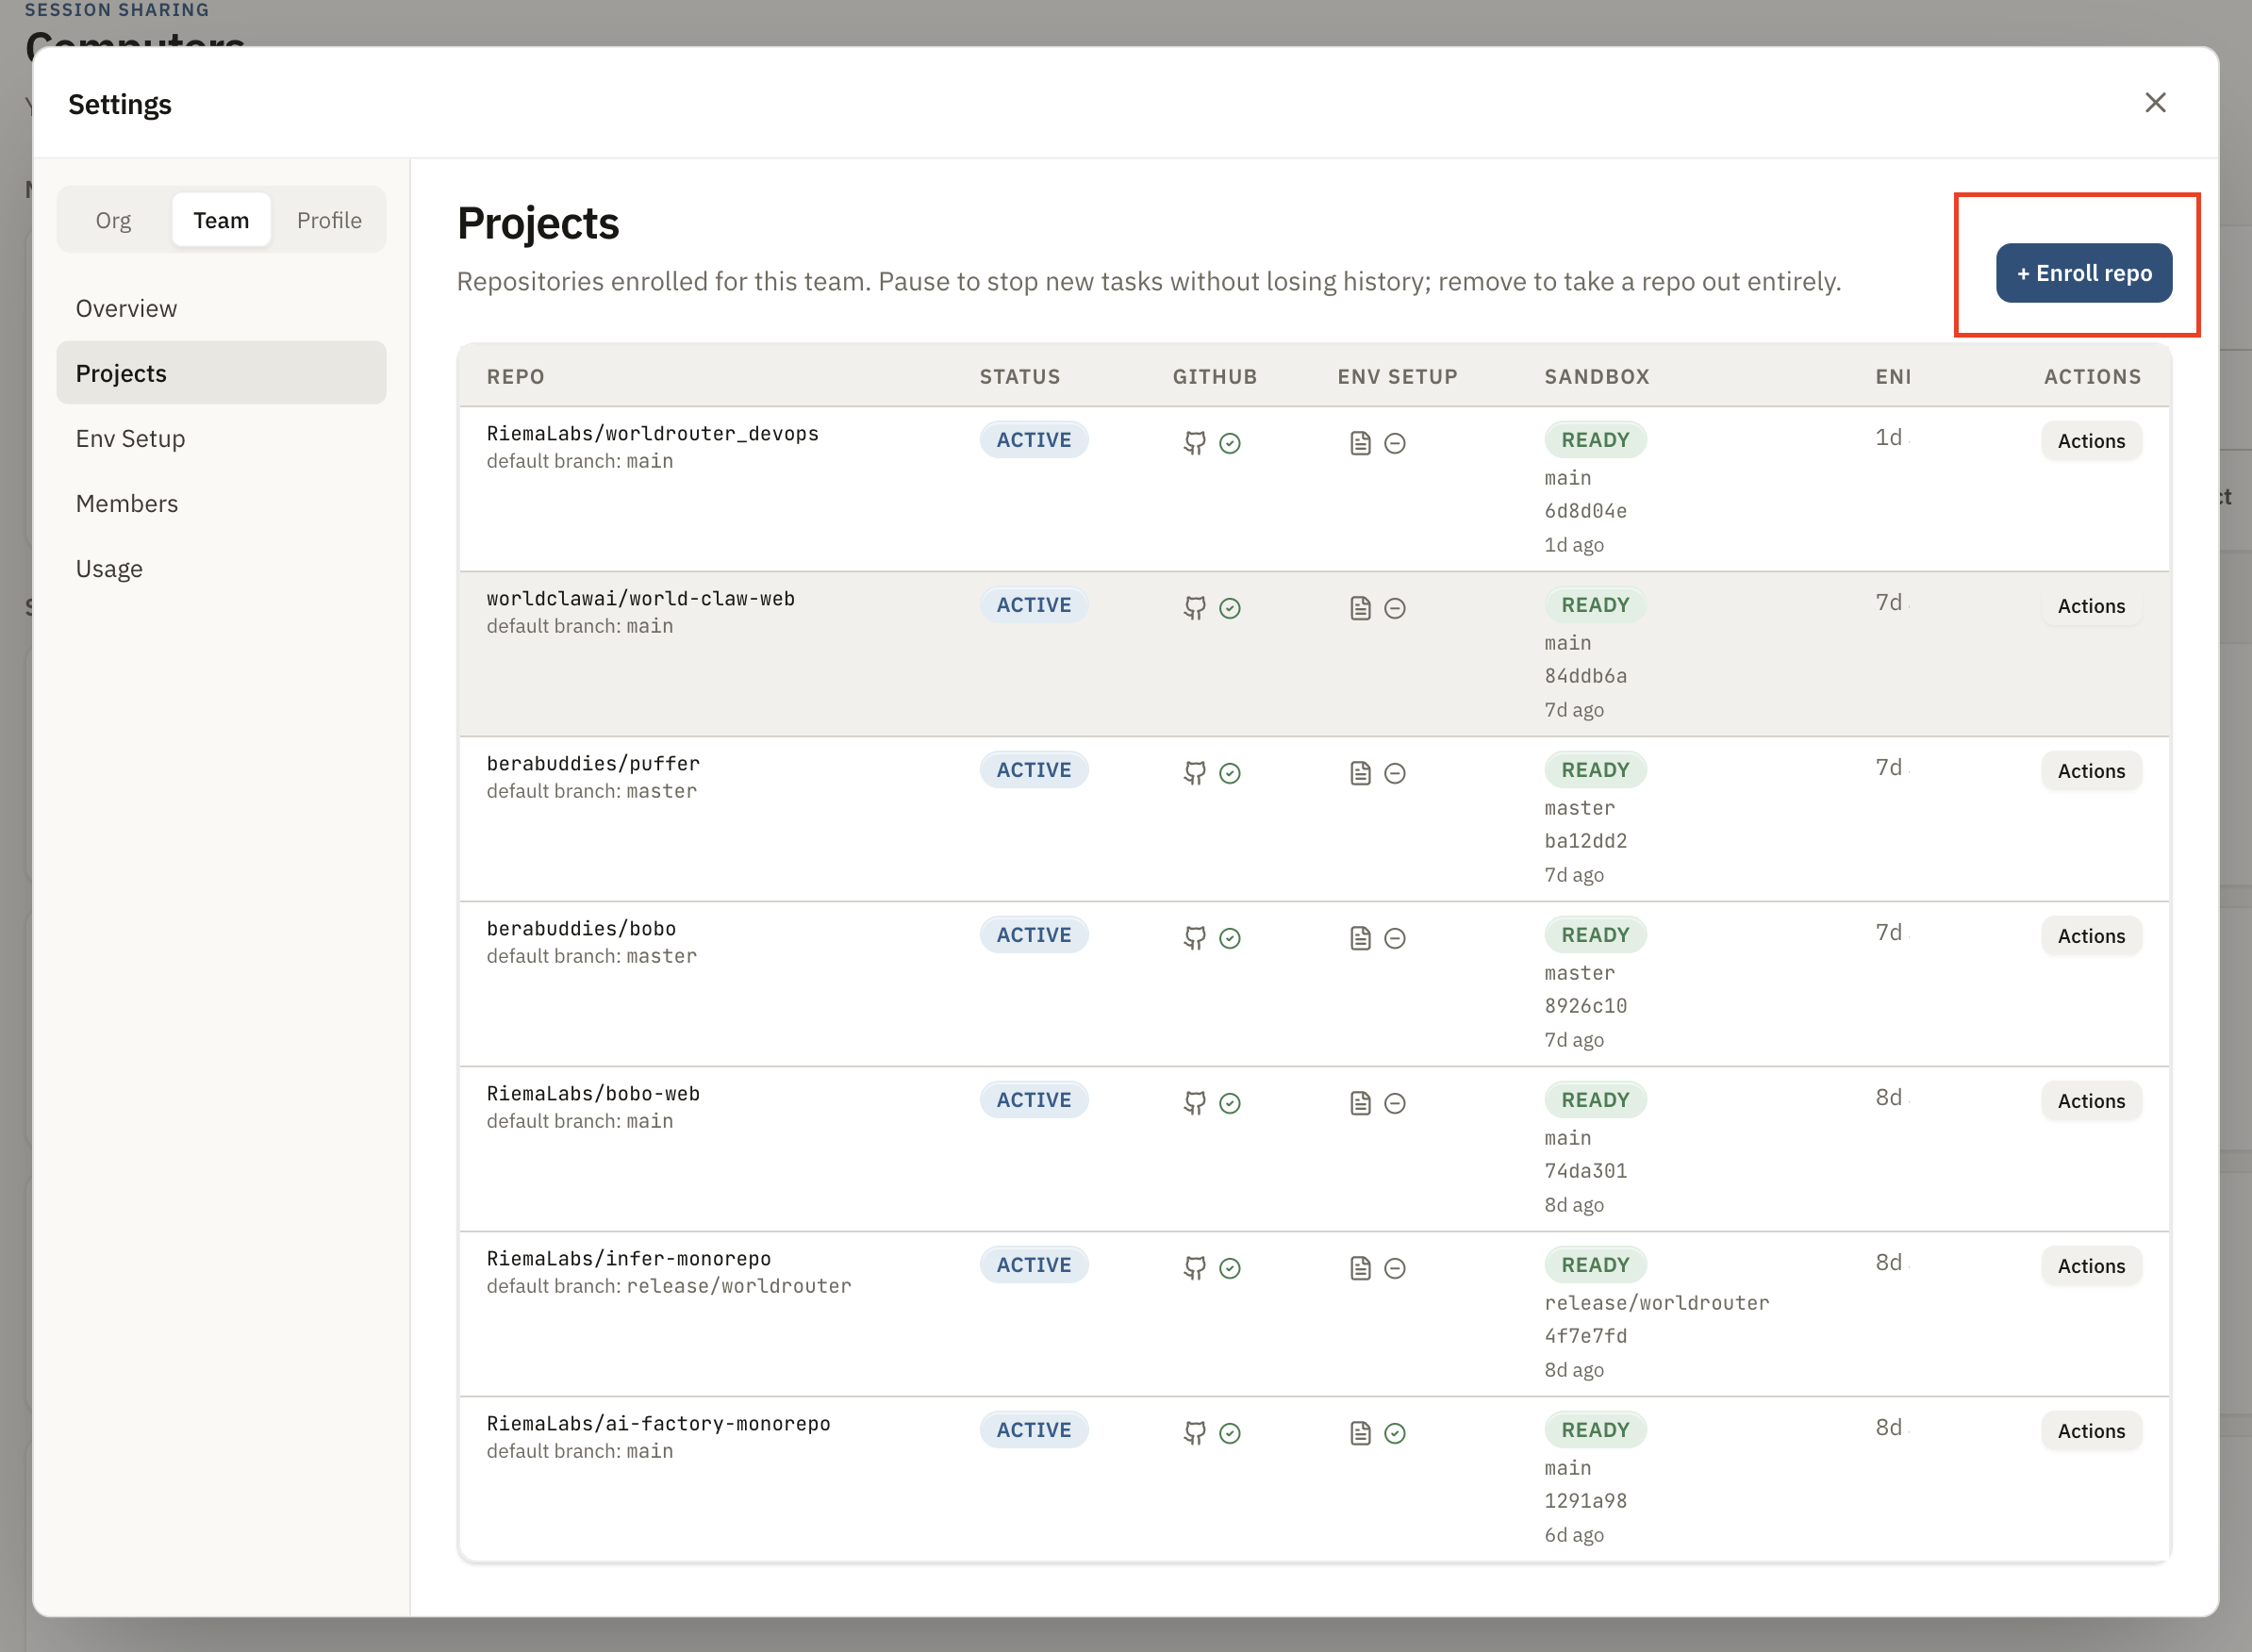Click the env setup minus-circle icon for worldrouter_devops
This screenshot has height=1652, width=2252.
[x=1395, y=443]
